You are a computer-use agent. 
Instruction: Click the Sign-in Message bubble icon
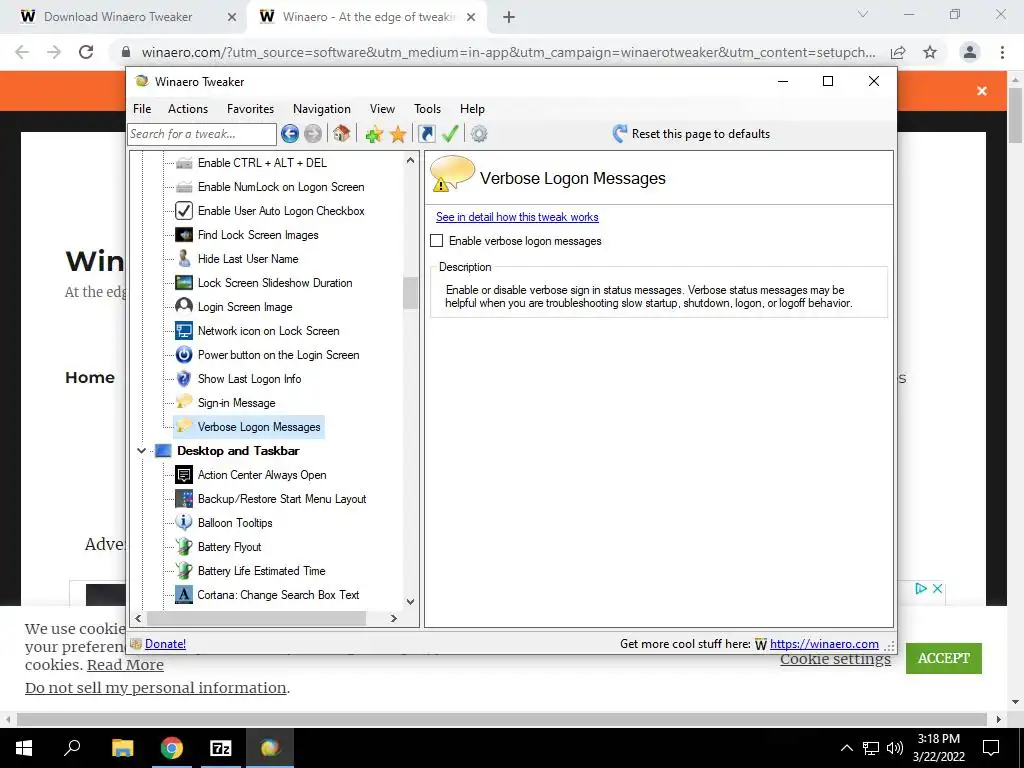click(x=184, y=402)
